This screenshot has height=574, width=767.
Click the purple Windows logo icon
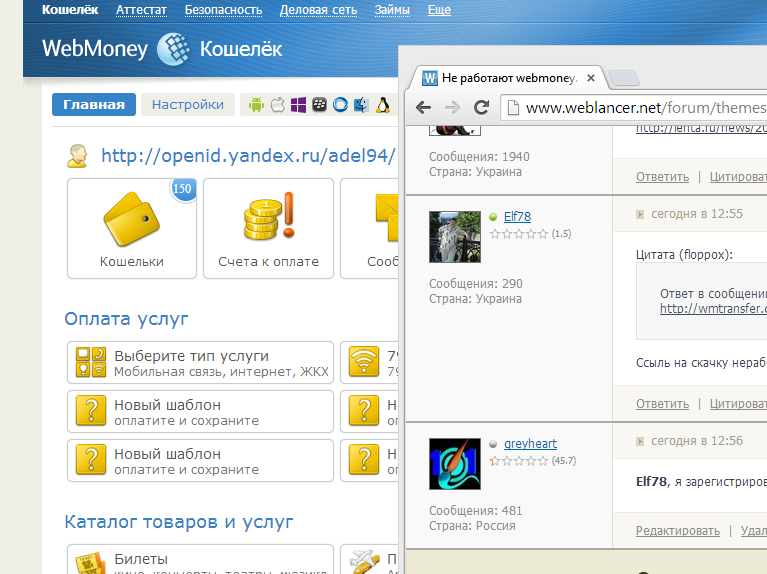coord(299,105)
